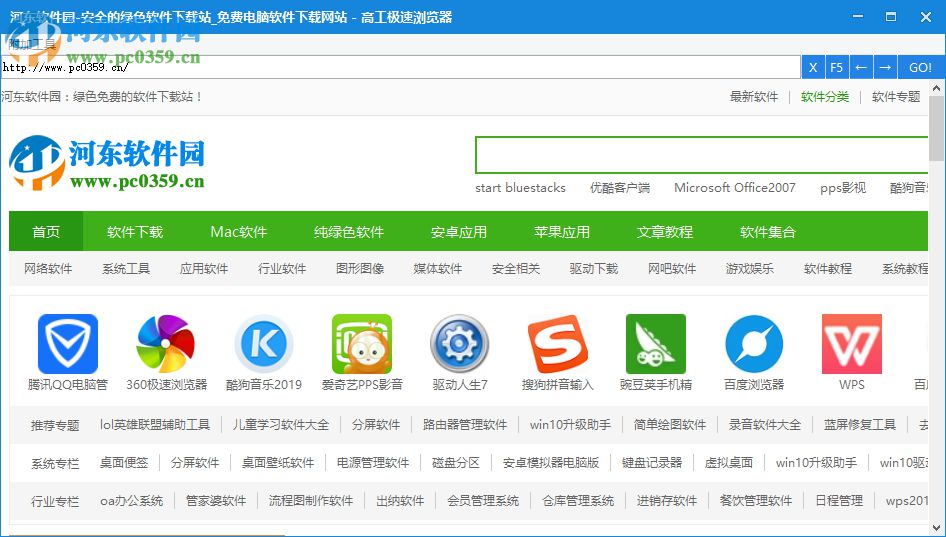Click 最新软件 link

pyautogui.click(x=754, y=97)
